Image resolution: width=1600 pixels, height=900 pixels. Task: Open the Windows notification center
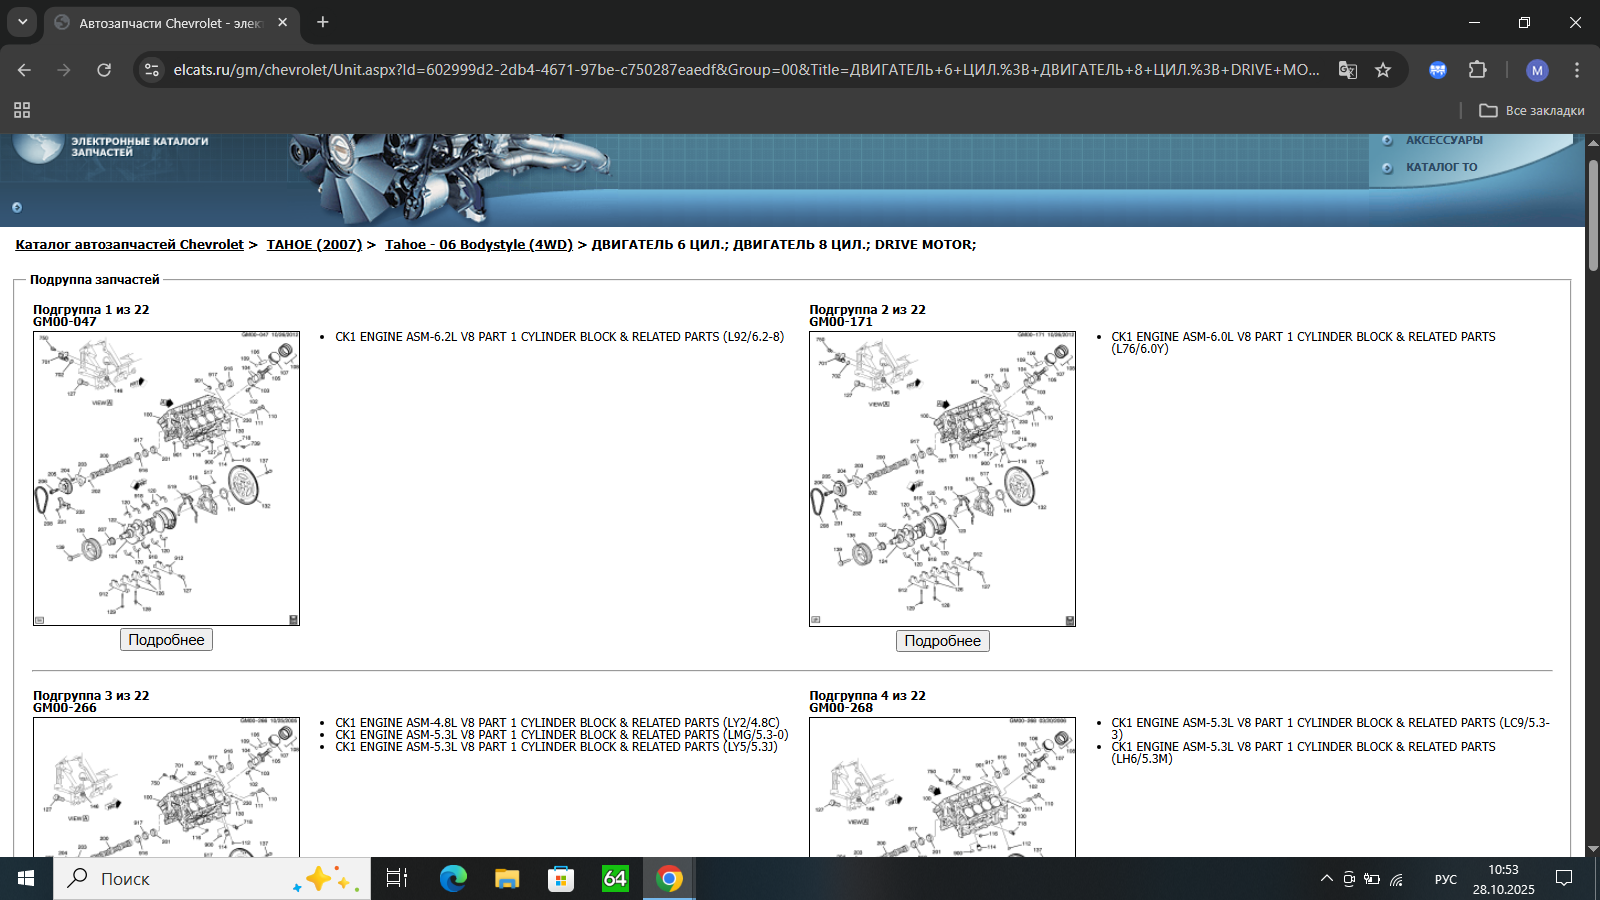pos(1565,879)
